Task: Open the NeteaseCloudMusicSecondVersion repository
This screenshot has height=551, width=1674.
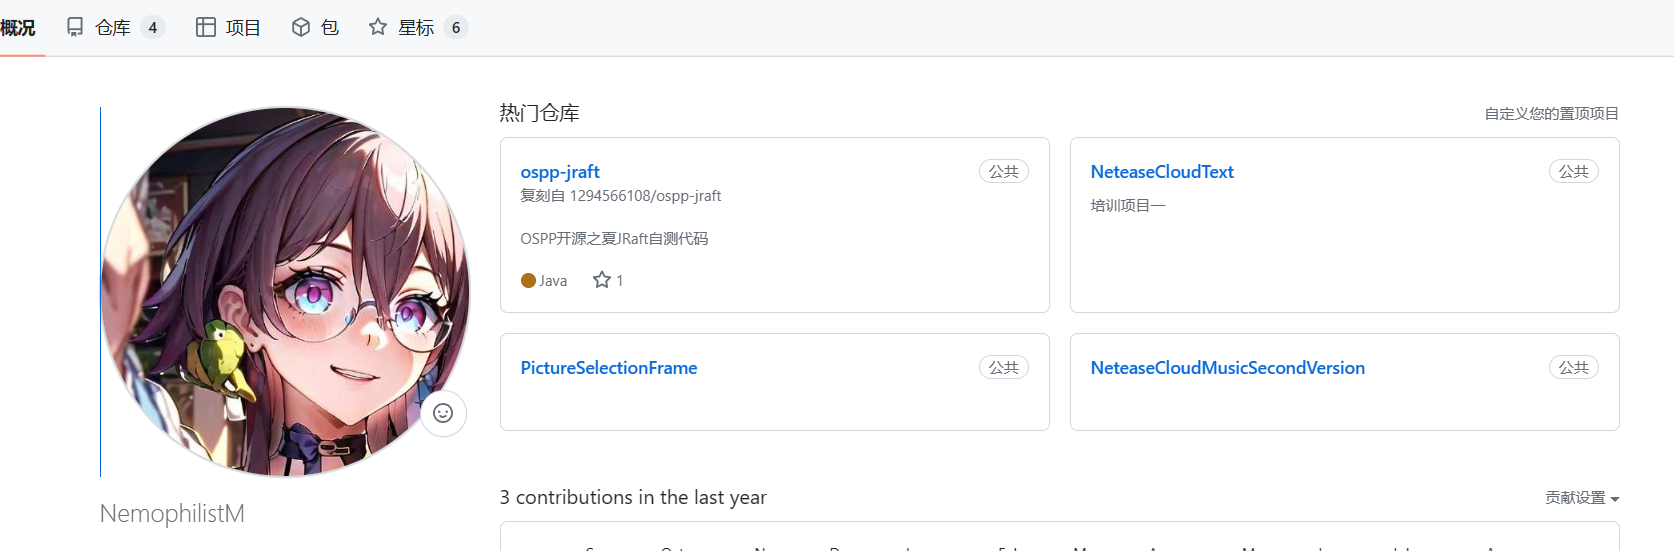Action: pyautogui.click(x=1227, y=368)
